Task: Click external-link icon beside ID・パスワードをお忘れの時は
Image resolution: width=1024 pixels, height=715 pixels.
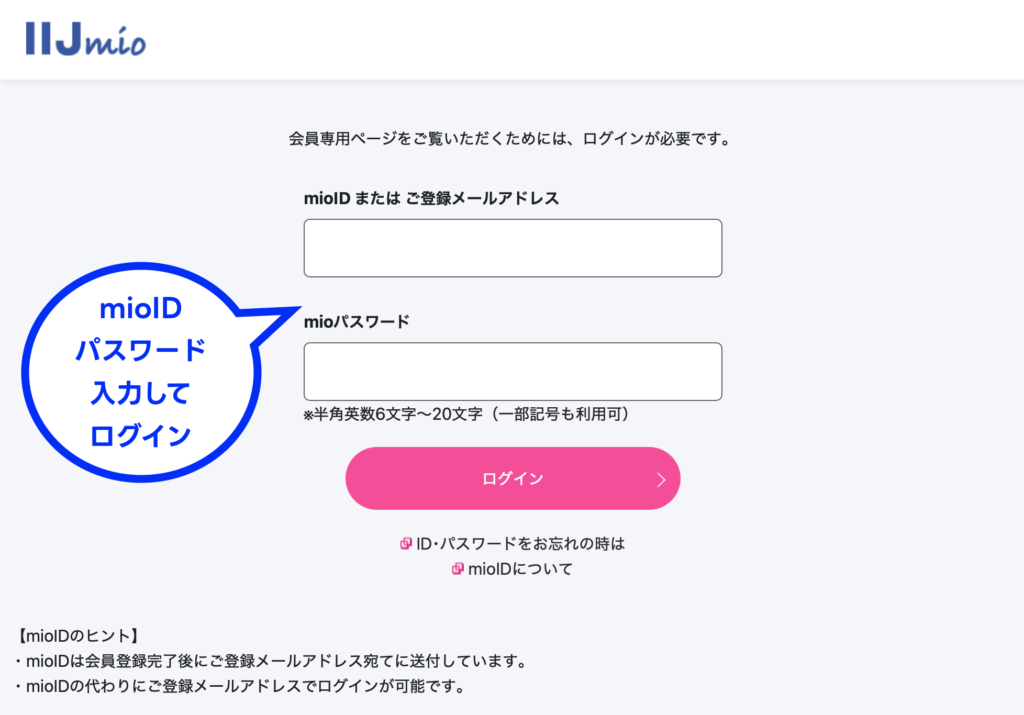Action: tap(406, 544)
